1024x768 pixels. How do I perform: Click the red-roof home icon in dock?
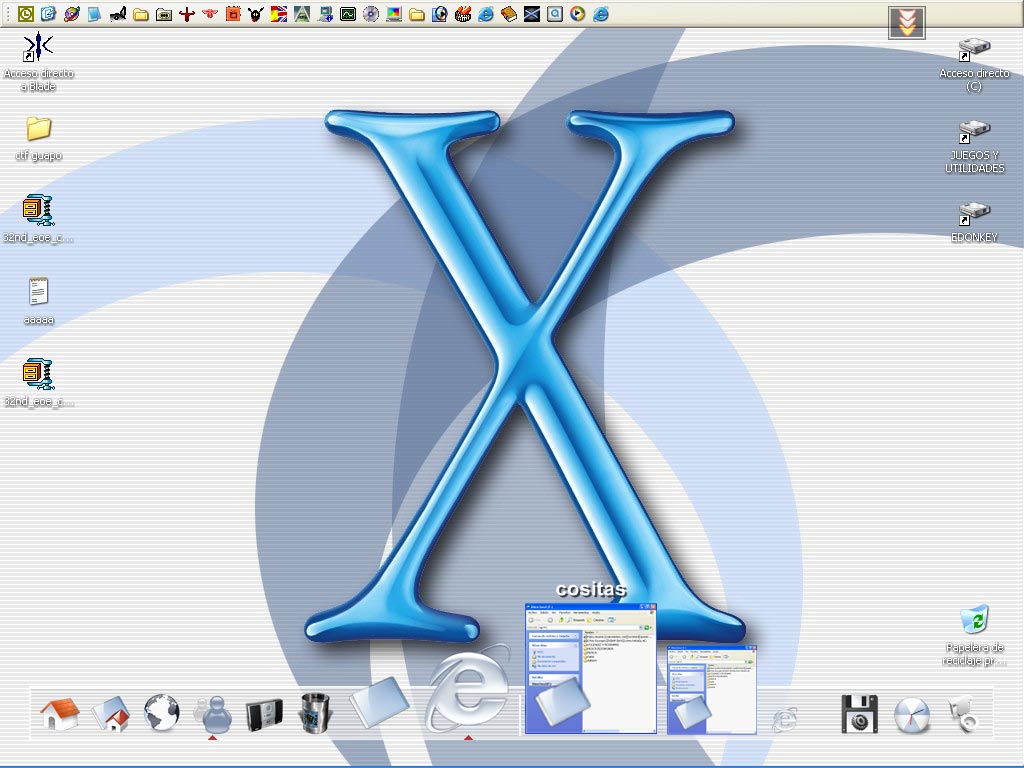point(60,714)
